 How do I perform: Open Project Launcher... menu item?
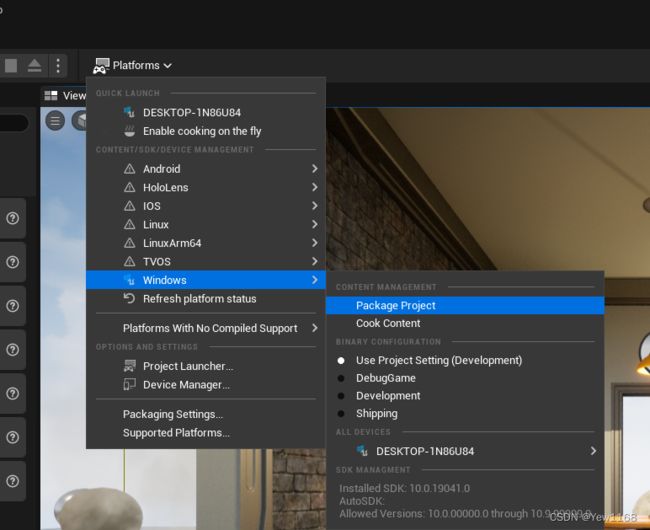(206, 366)
